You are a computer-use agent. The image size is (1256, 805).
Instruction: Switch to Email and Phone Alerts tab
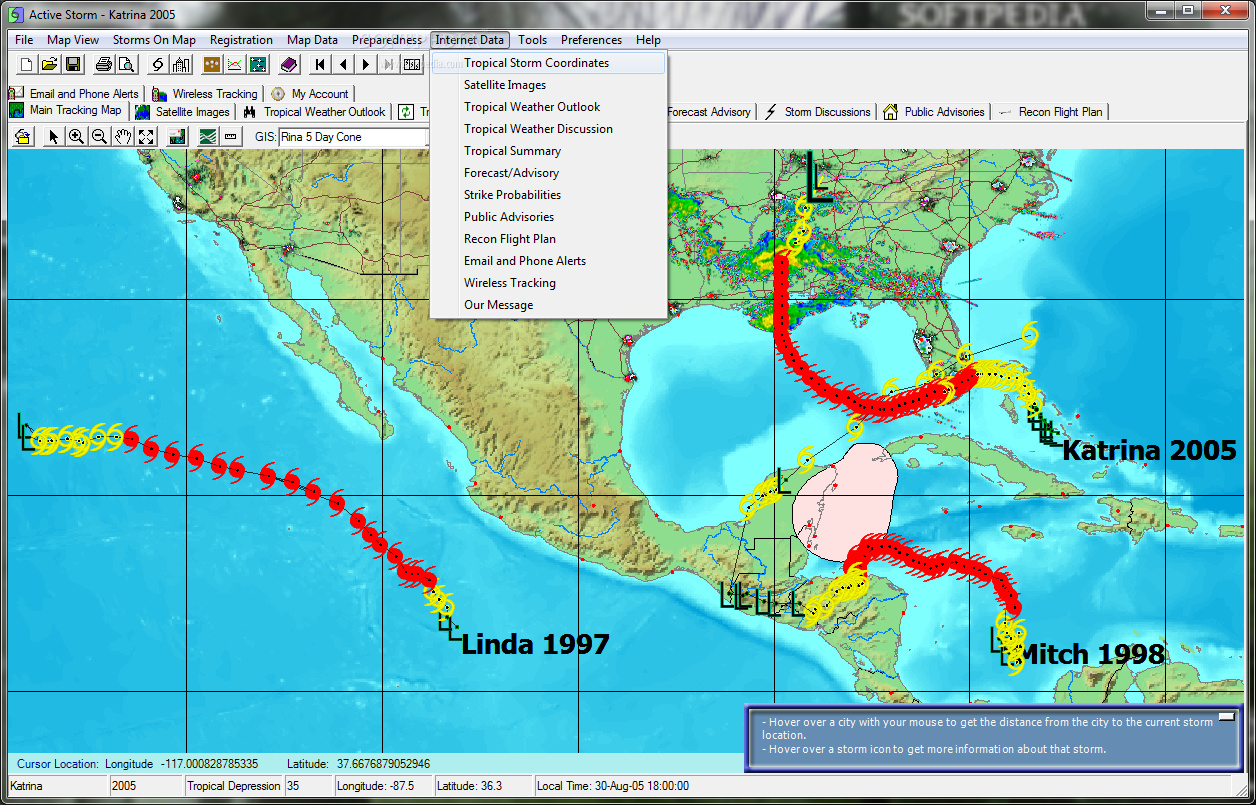74,94
